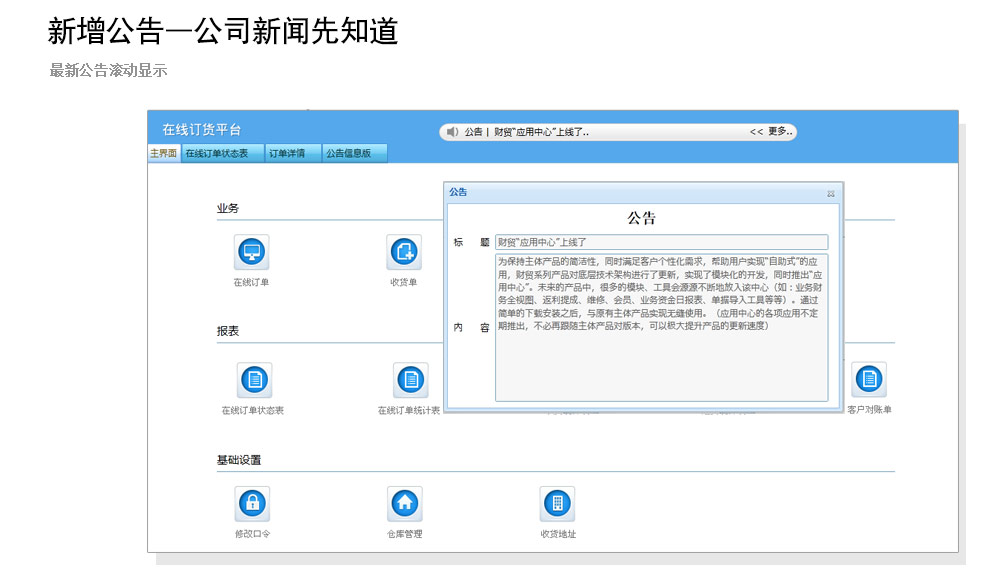Click the 标题 input field in dialog
This screenshot has height=580, width=1000.
(x=661, y=242)
